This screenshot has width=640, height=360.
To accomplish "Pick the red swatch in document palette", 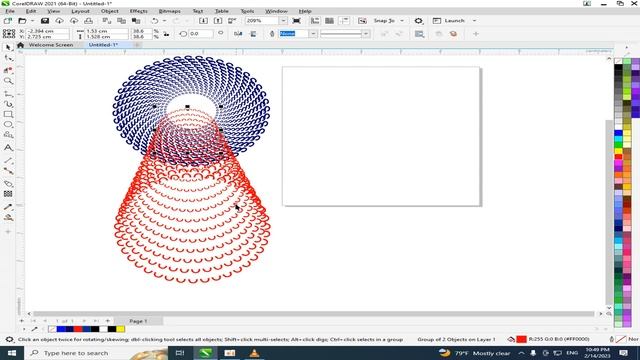I will pos(78,329).
